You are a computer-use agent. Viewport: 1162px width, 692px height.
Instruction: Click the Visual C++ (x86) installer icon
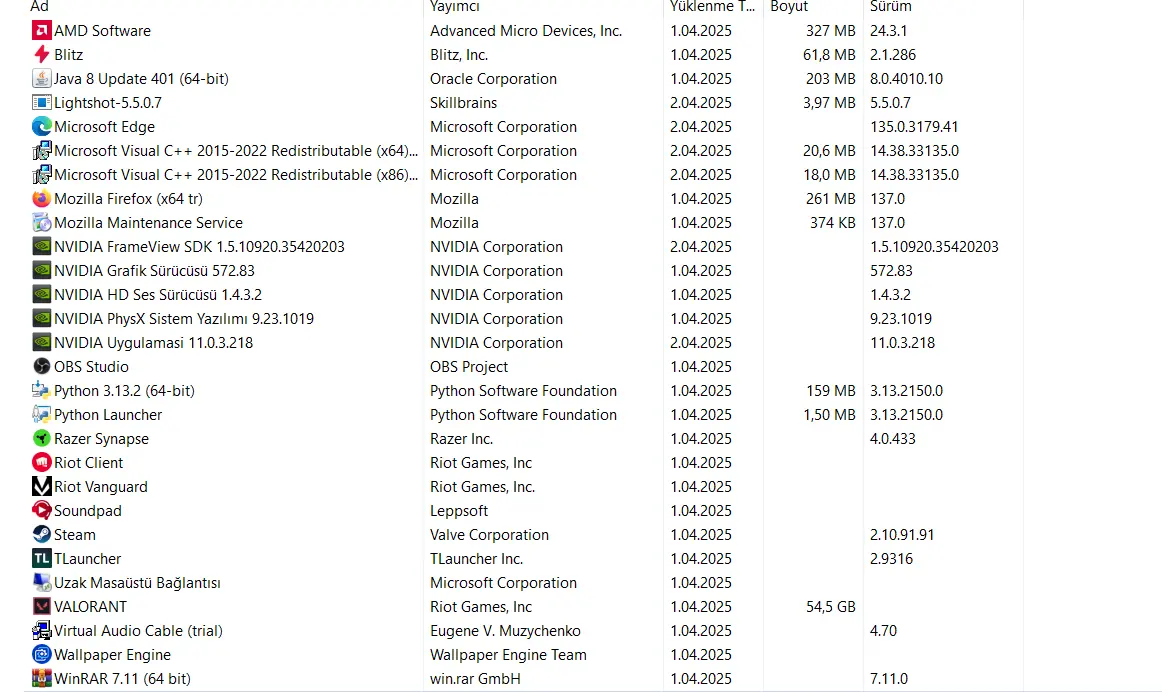click(x=42, y=175)
